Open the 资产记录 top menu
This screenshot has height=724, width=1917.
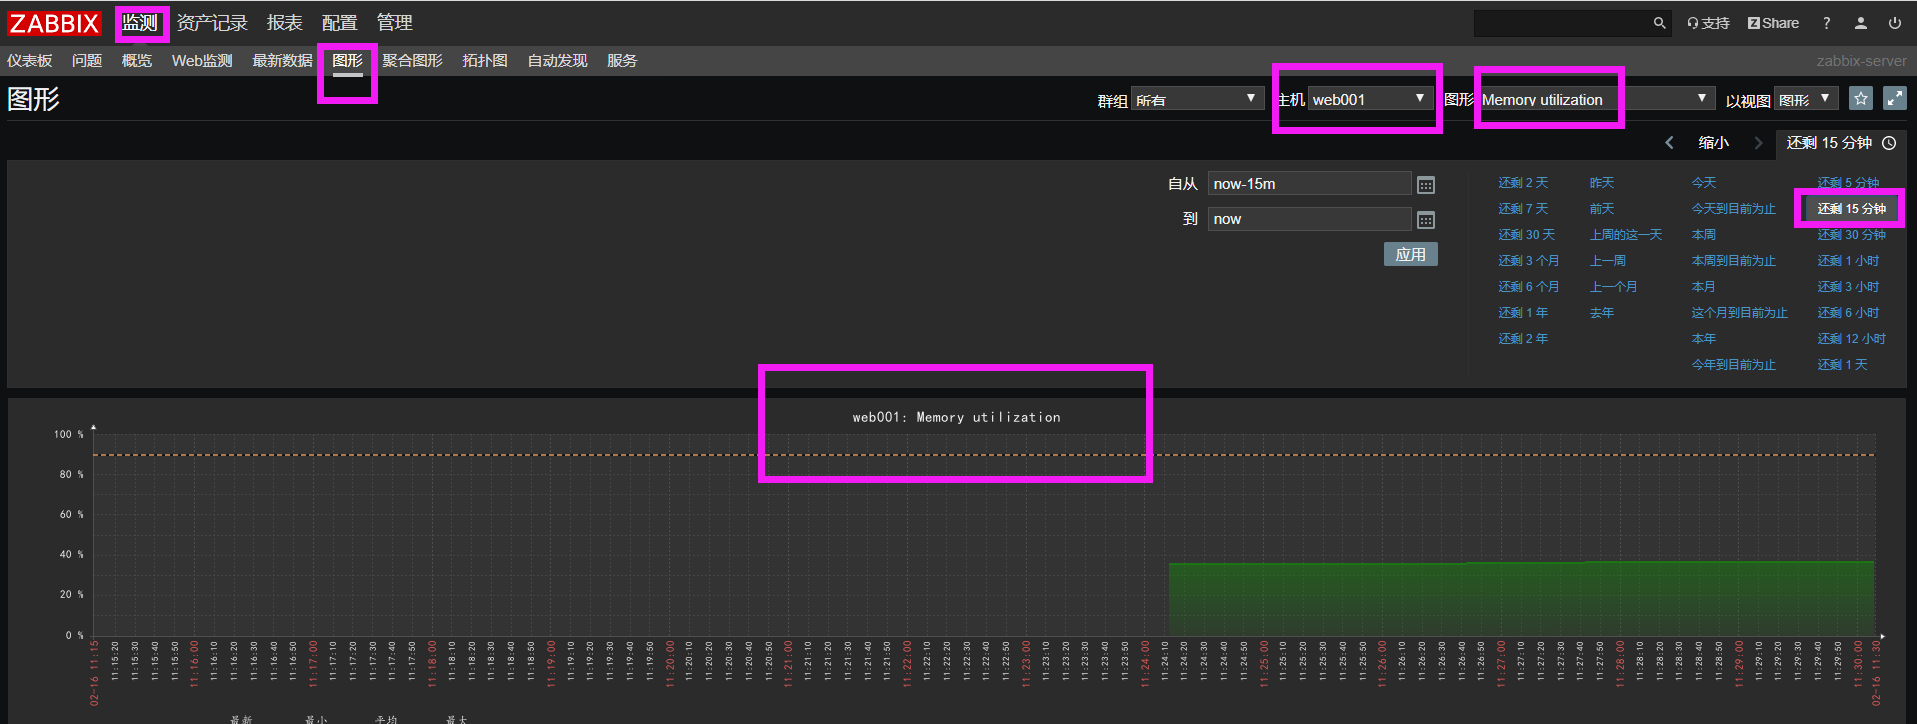click(x=212, y=23)
